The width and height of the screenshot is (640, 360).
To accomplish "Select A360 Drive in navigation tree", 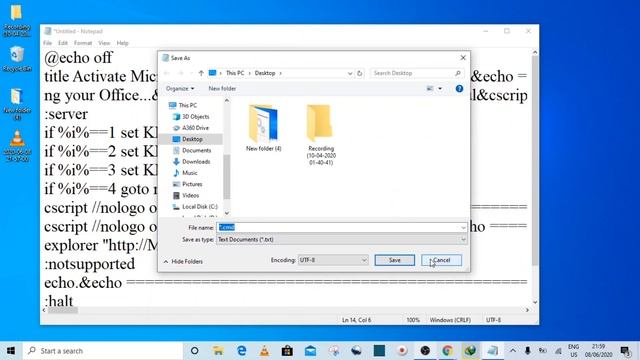I will (195, 128).
